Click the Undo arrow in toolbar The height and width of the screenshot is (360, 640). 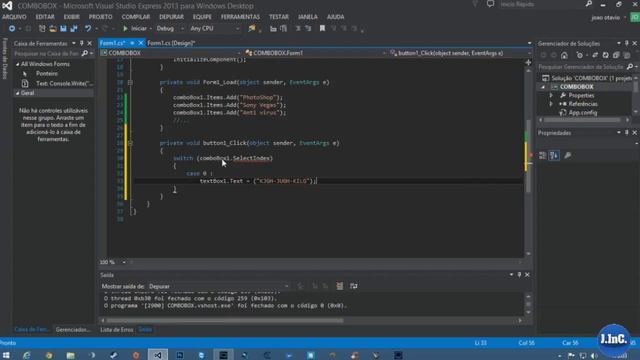coord(88,29)
